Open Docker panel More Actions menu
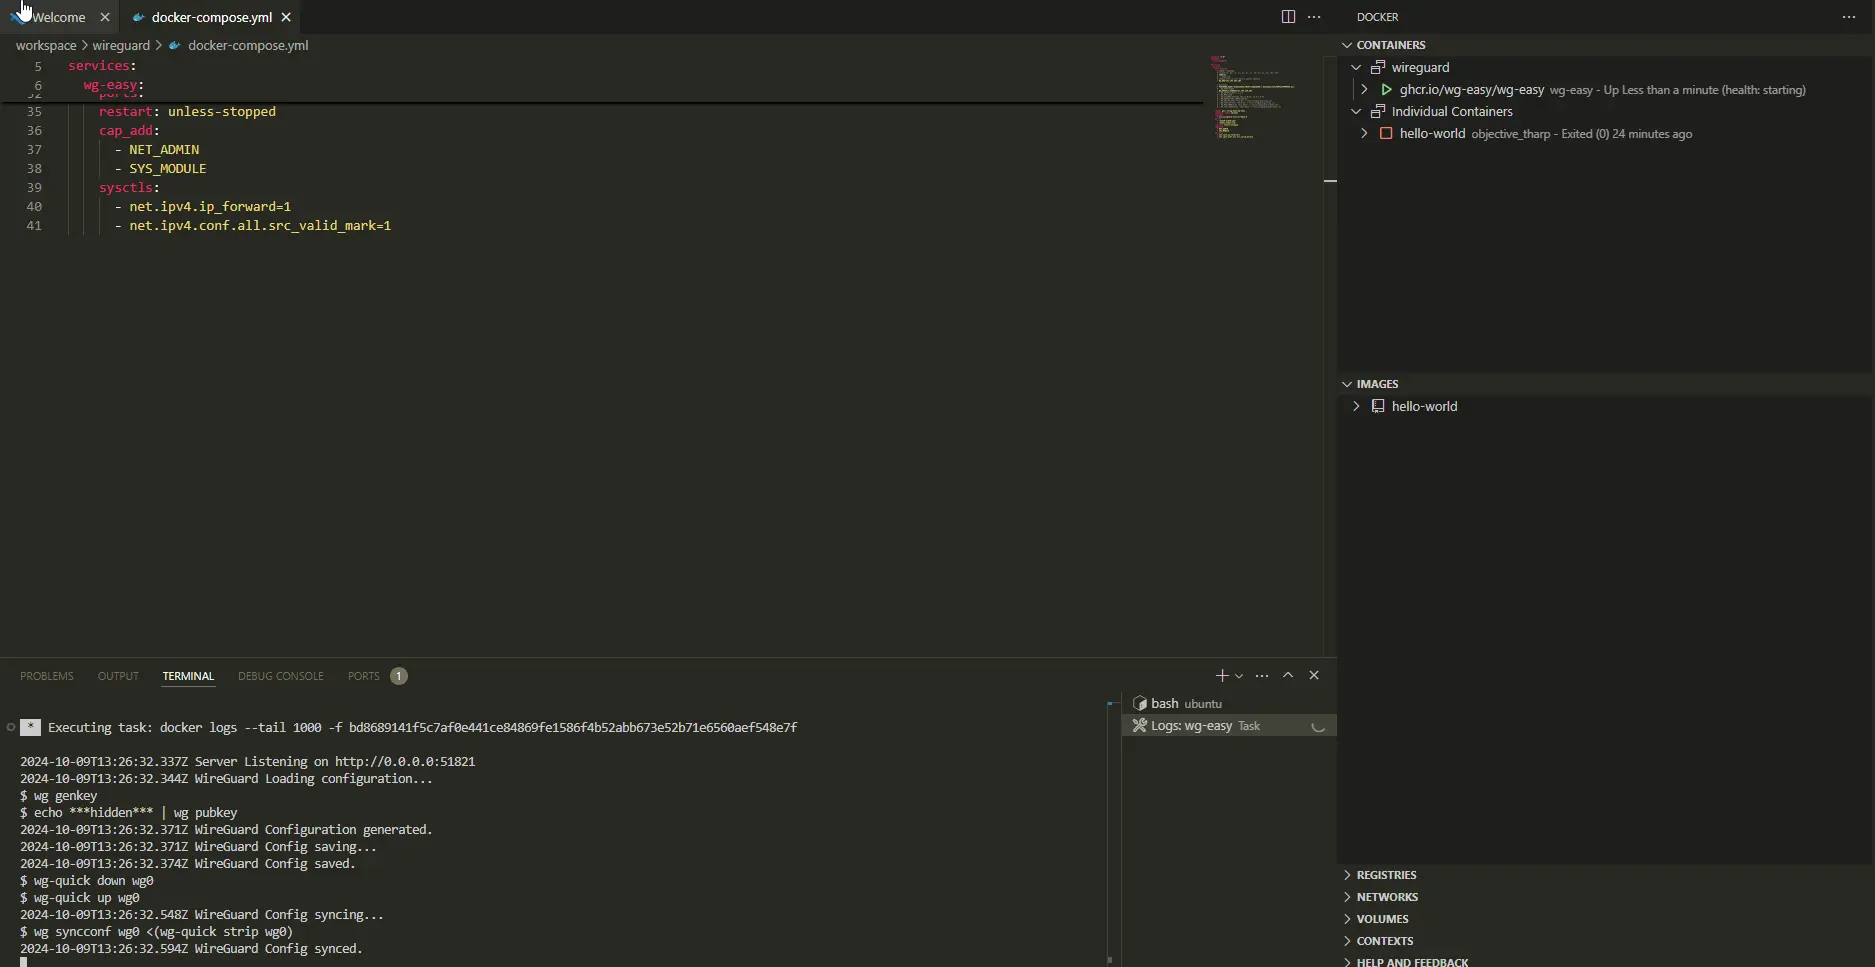 pyautogui.click(x=1849, y=17)
